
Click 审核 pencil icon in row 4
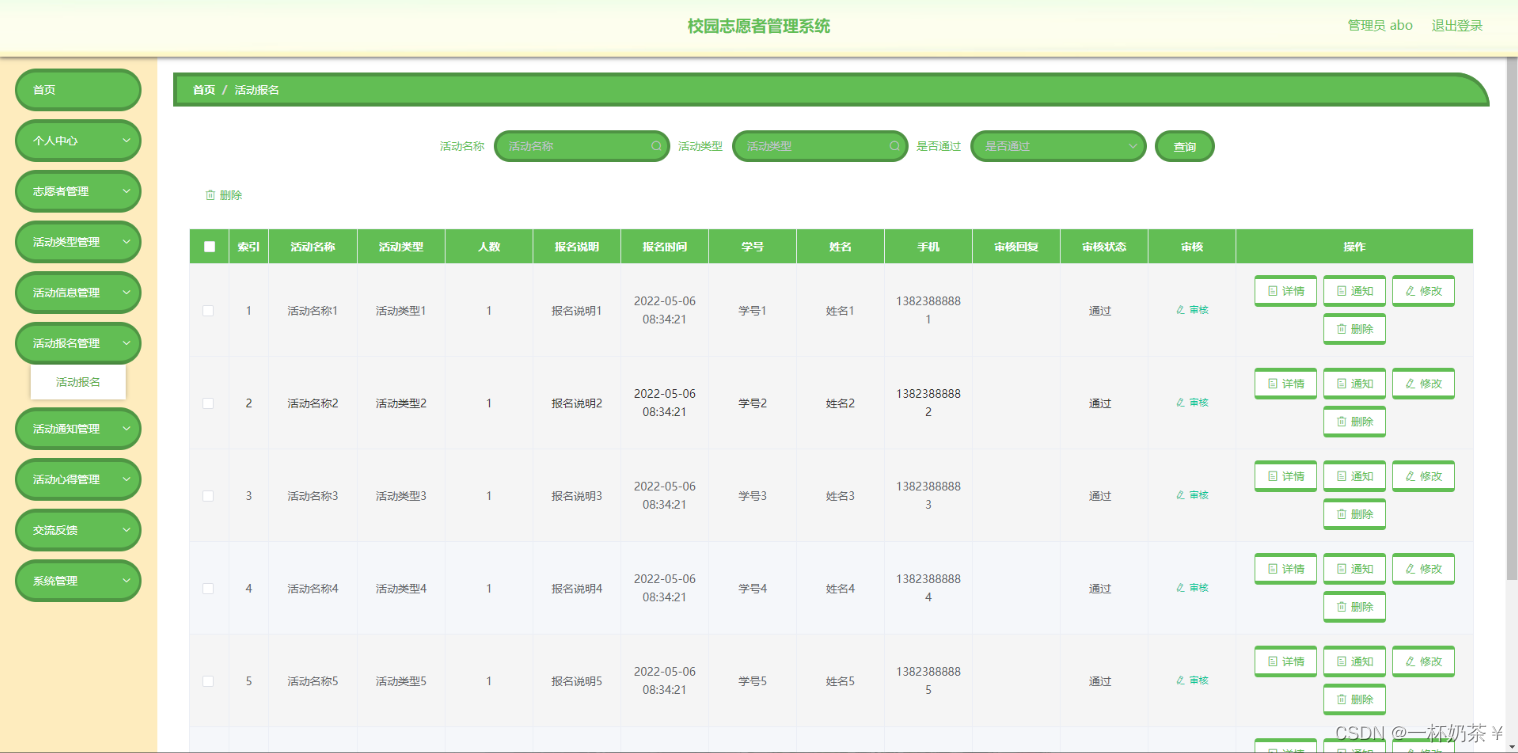click(x=1181, y=588)
